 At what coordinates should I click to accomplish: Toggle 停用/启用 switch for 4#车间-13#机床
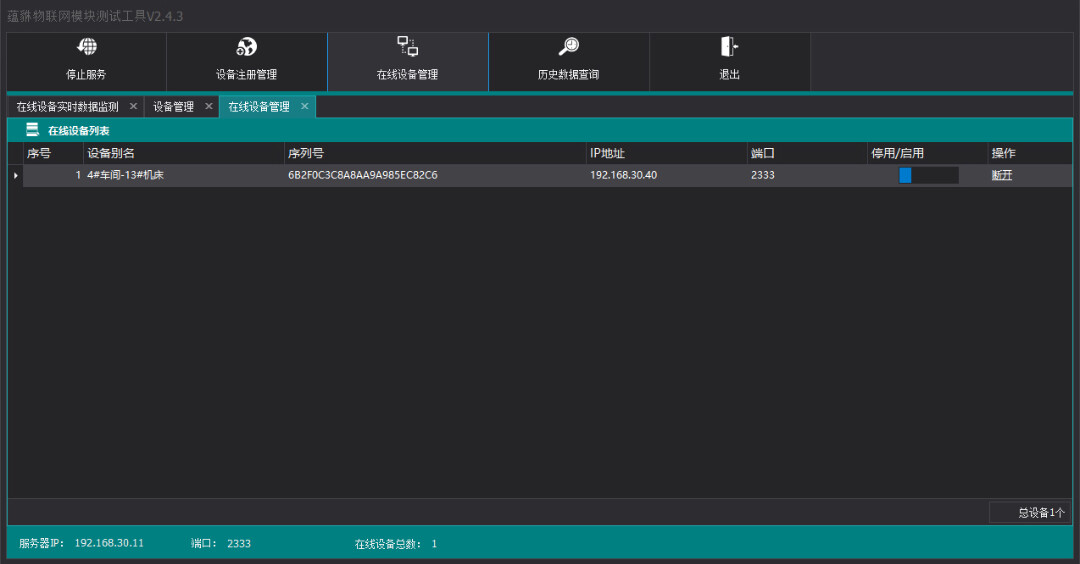pyautogui.click(x=927, y=175)
